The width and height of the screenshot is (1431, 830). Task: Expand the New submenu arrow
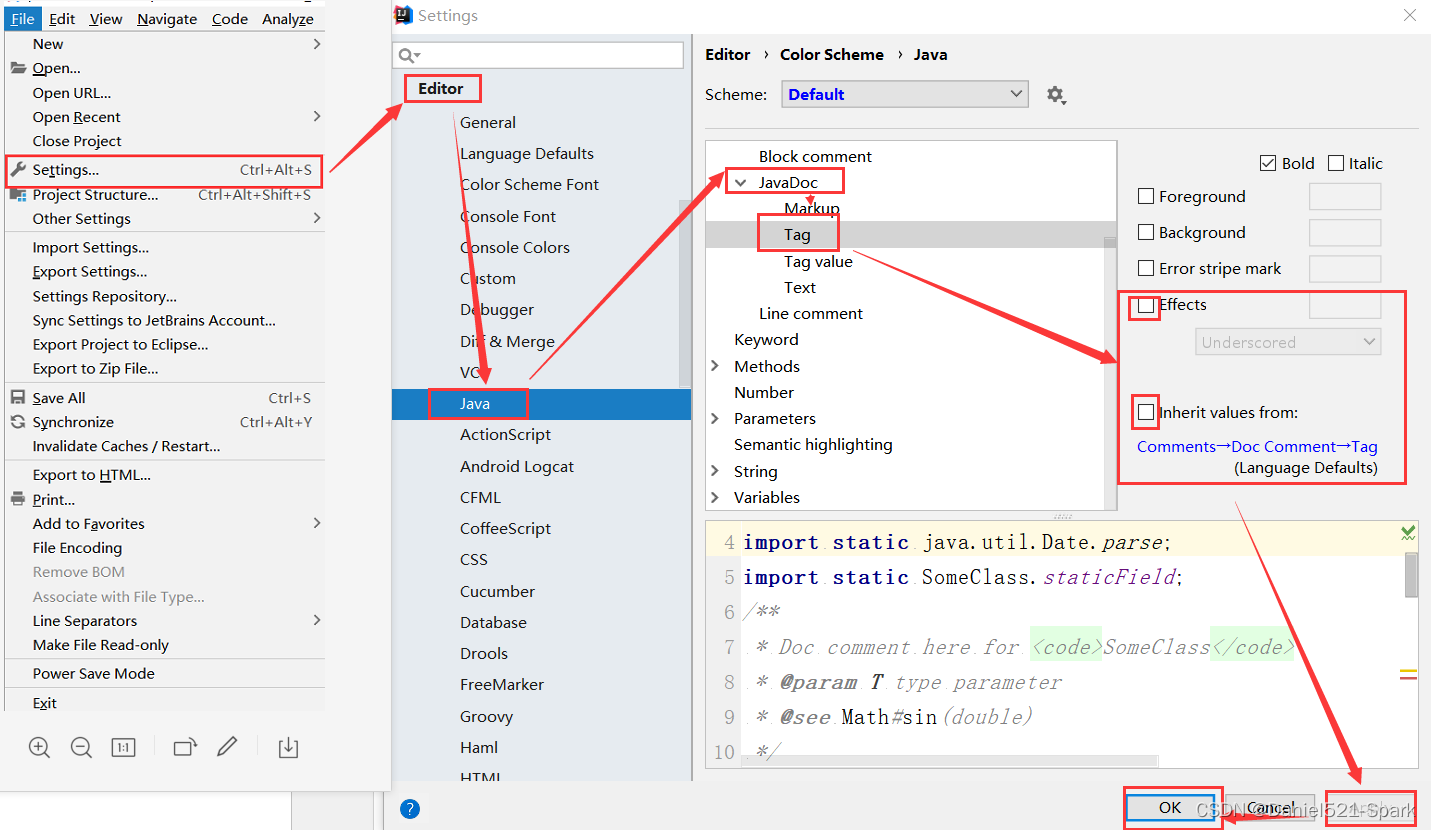coord(317,44)
